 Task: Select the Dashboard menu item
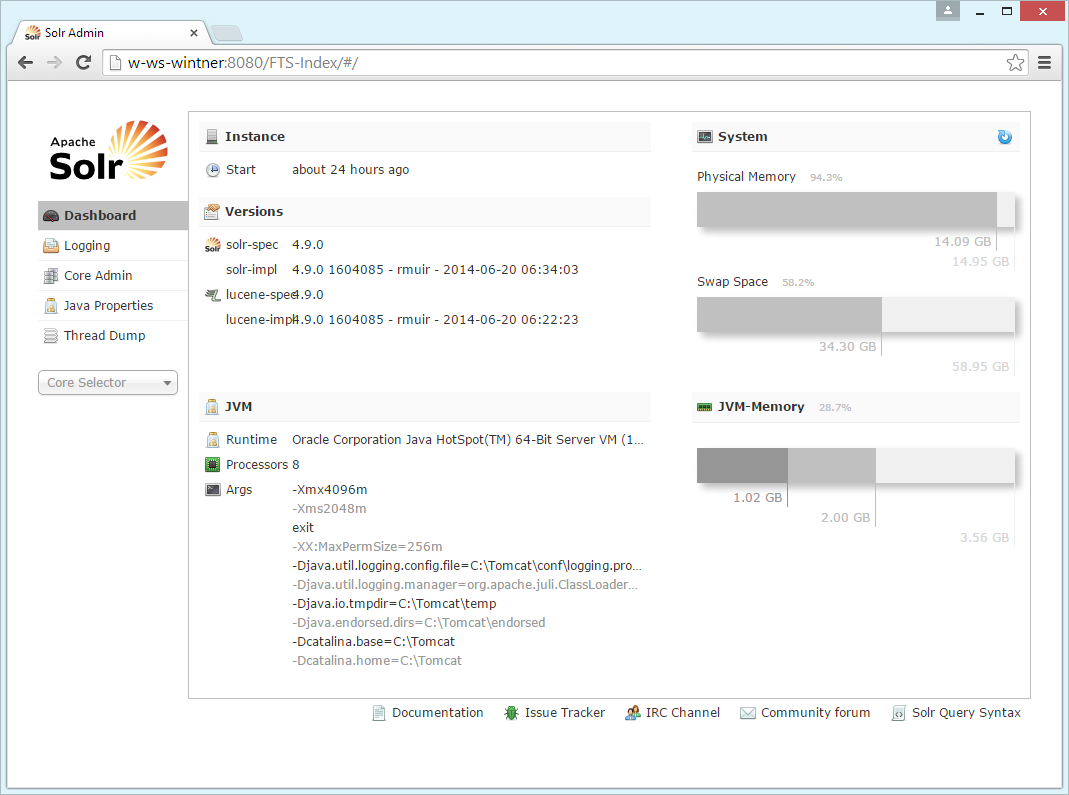[100, 216]
